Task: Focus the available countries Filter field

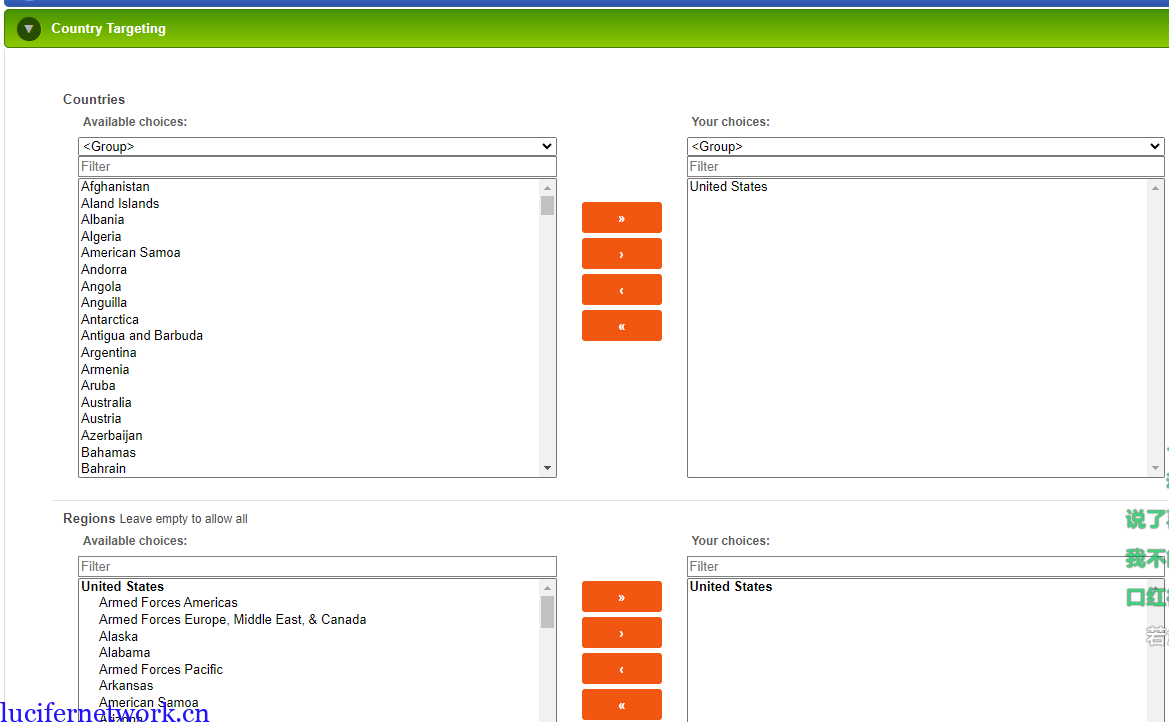Action: [317, 167]
